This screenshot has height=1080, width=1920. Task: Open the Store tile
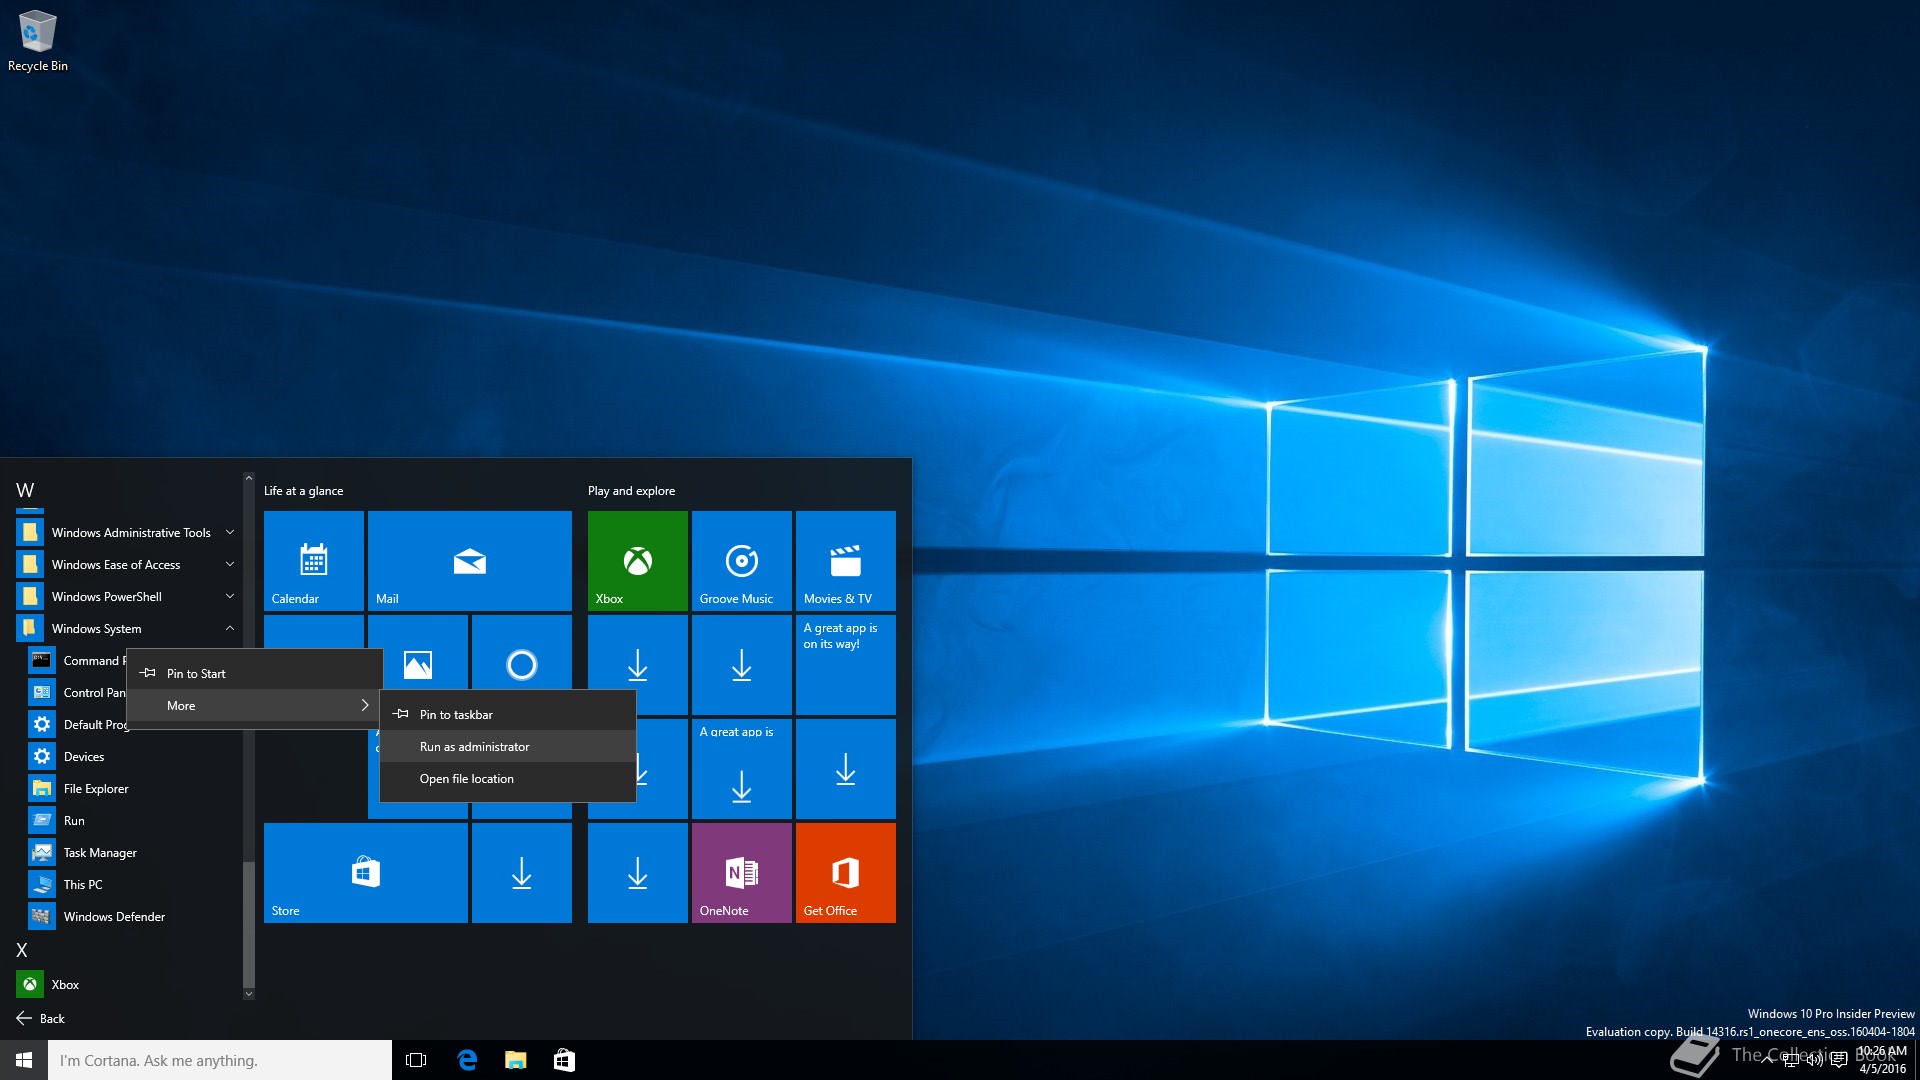click(x=366, y=873)
